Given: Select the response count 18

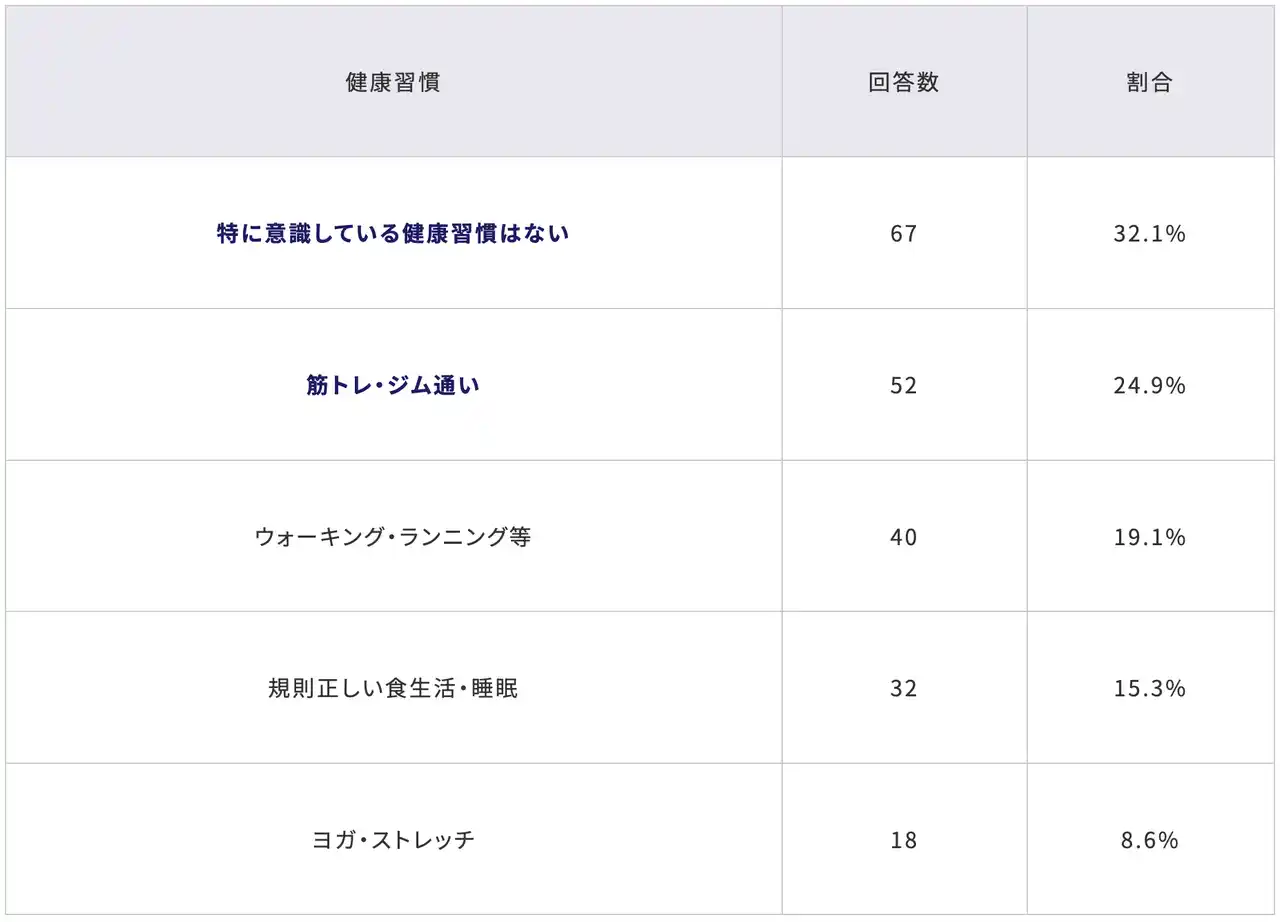Looking at the screenshot, I should 903,840.
